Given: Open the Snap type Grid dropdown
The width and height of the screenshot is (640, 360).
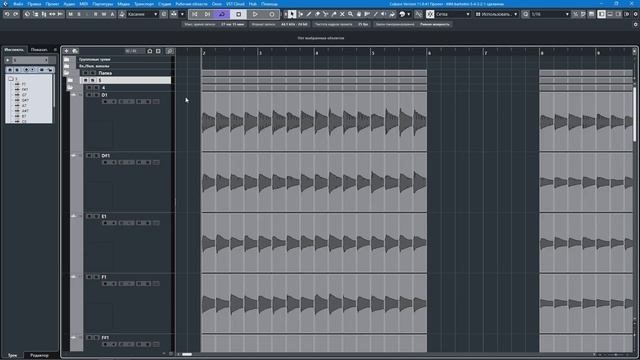Looking at the screenshot, I should pyautogui.click(x=453, y=14).
